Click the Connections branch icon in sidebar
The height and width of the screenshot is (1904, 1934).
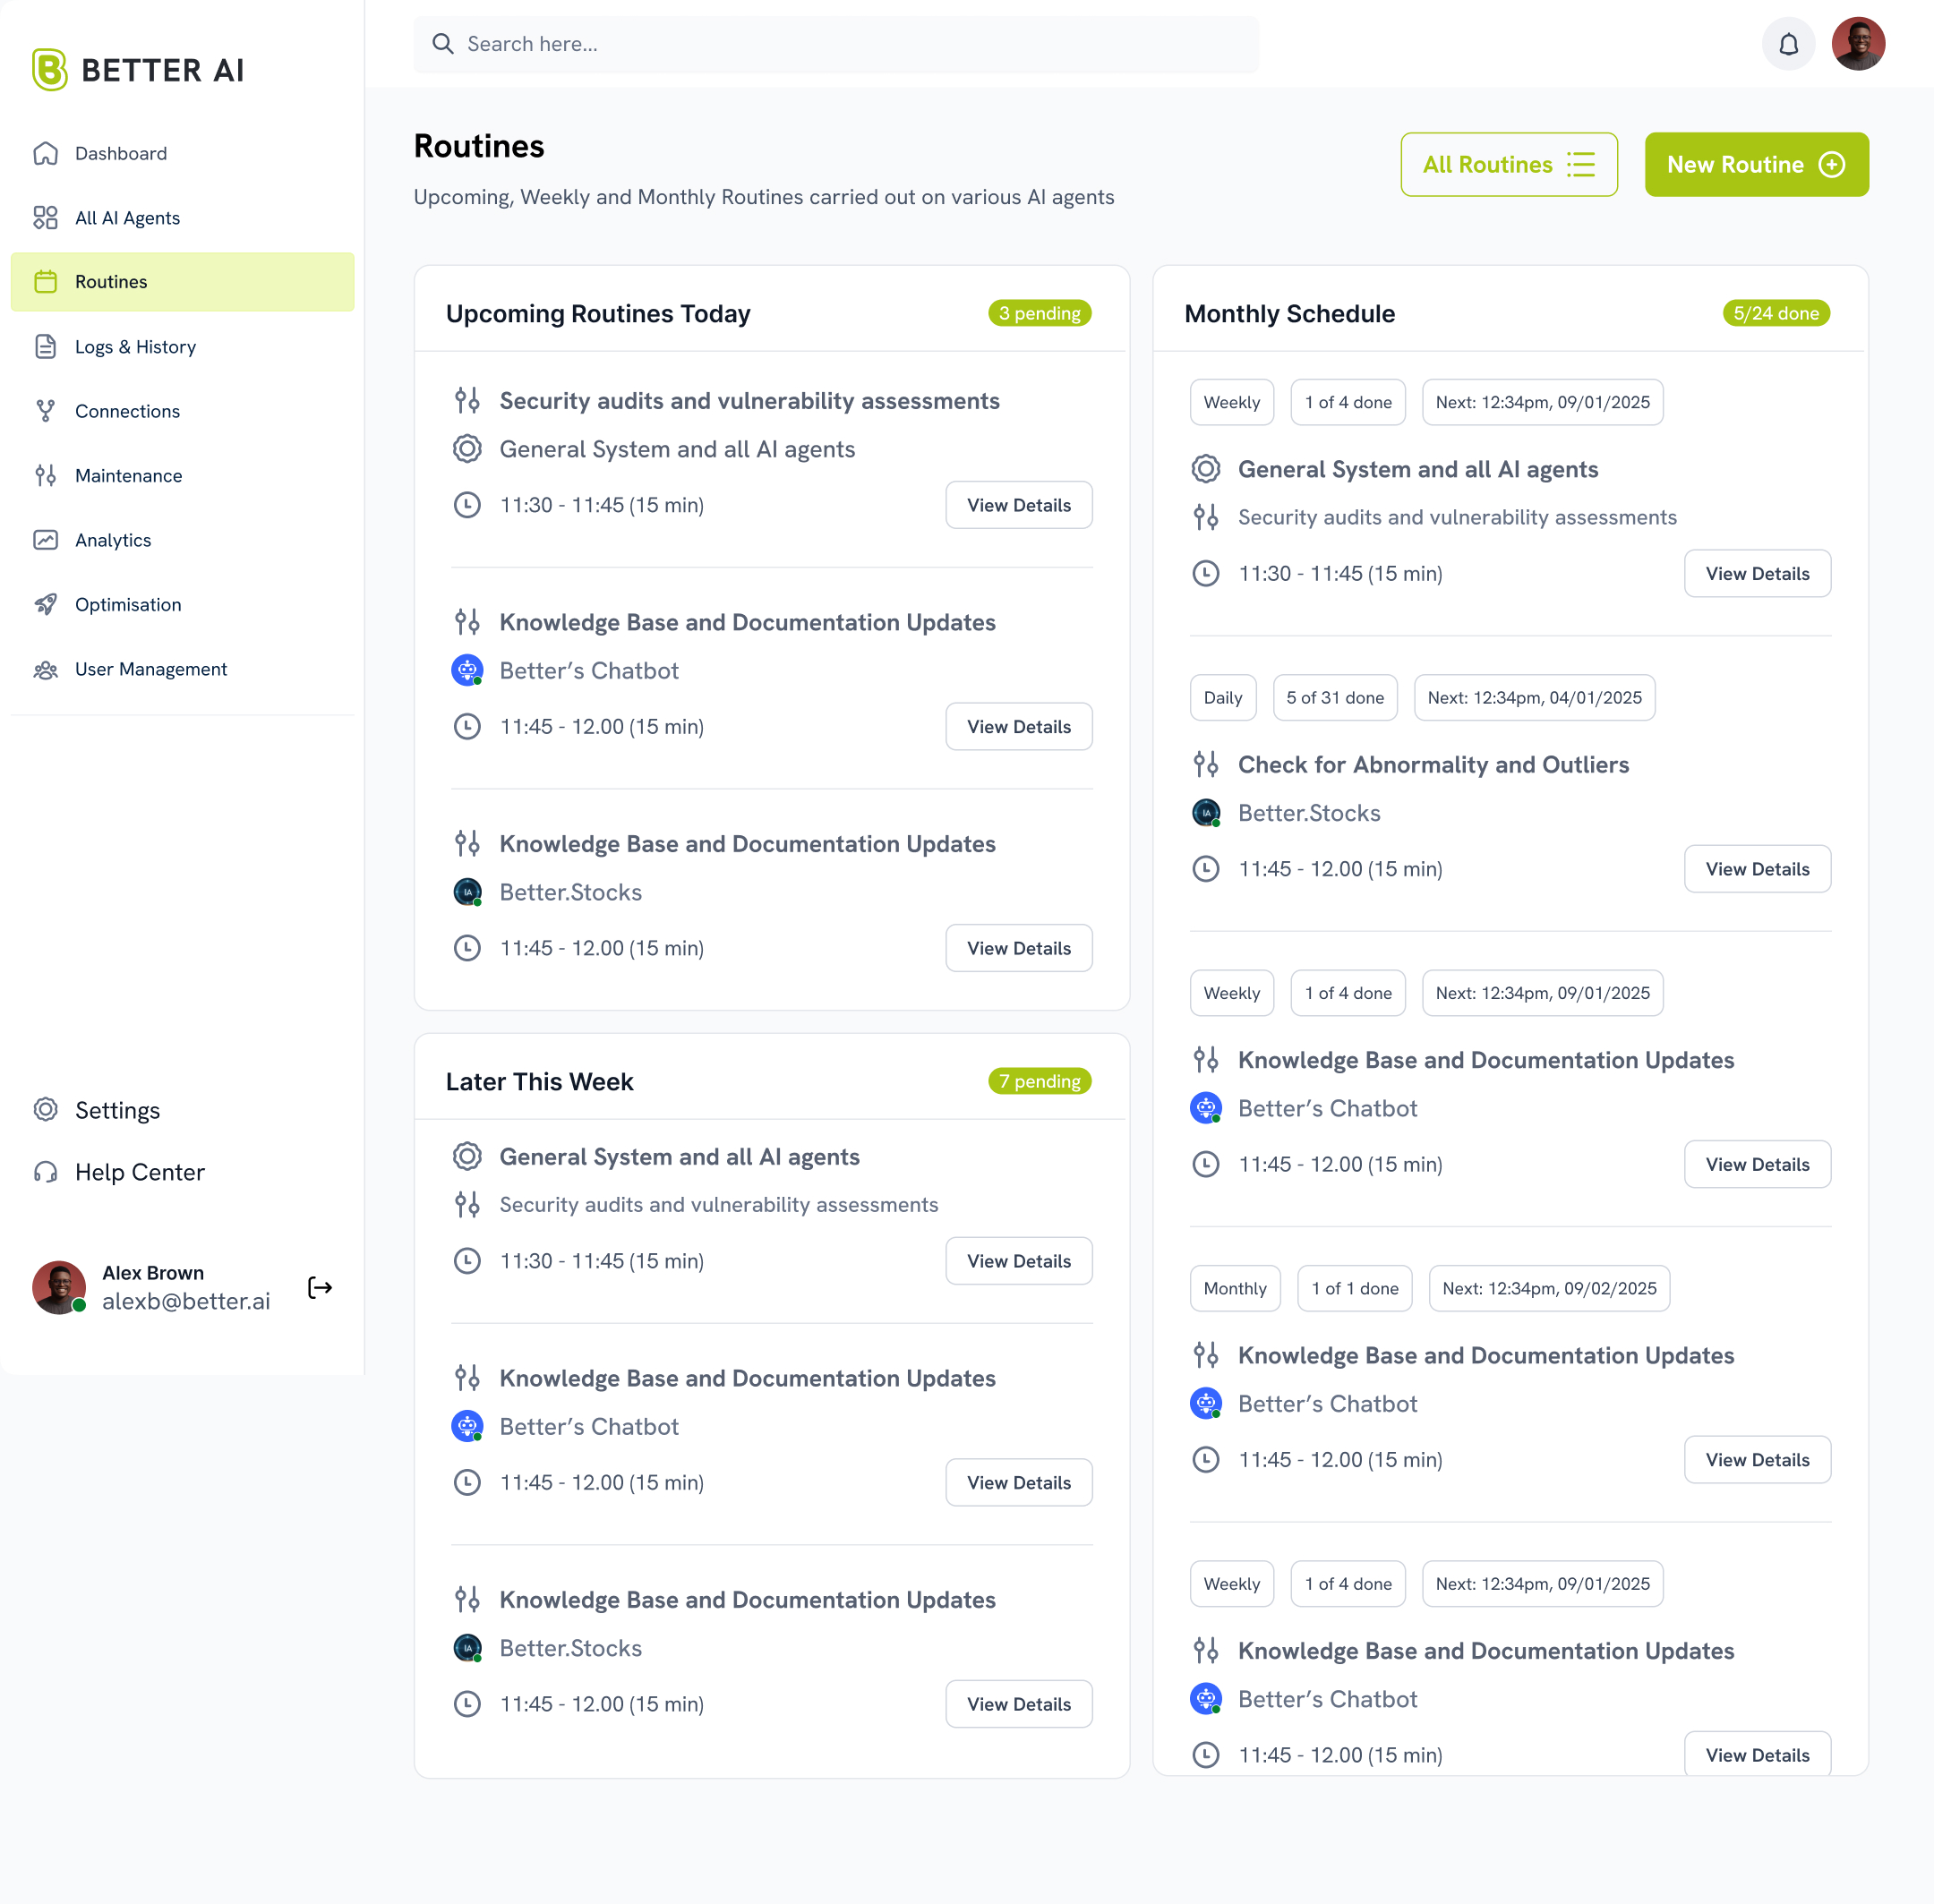pyautogui.click(x=46, y=411)
